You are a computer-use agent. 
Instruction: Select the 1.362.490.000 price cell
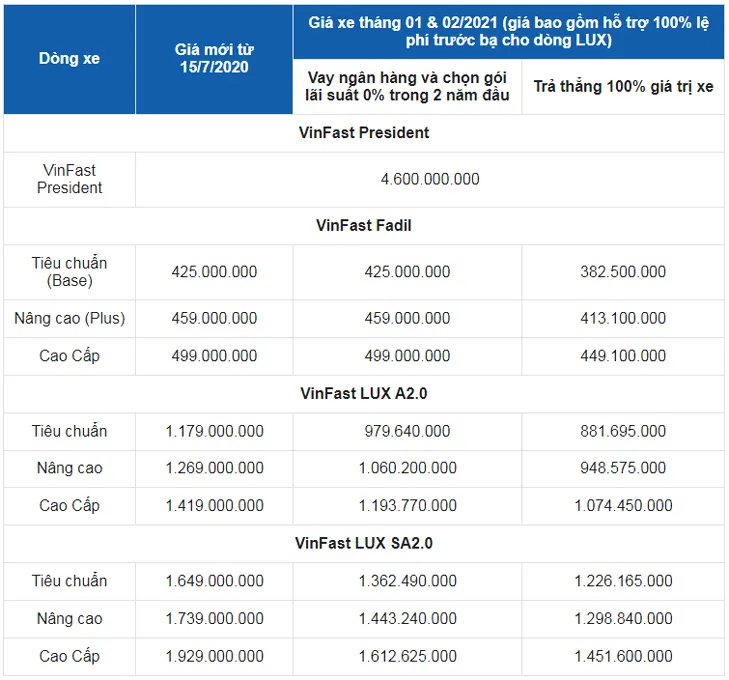407,581
